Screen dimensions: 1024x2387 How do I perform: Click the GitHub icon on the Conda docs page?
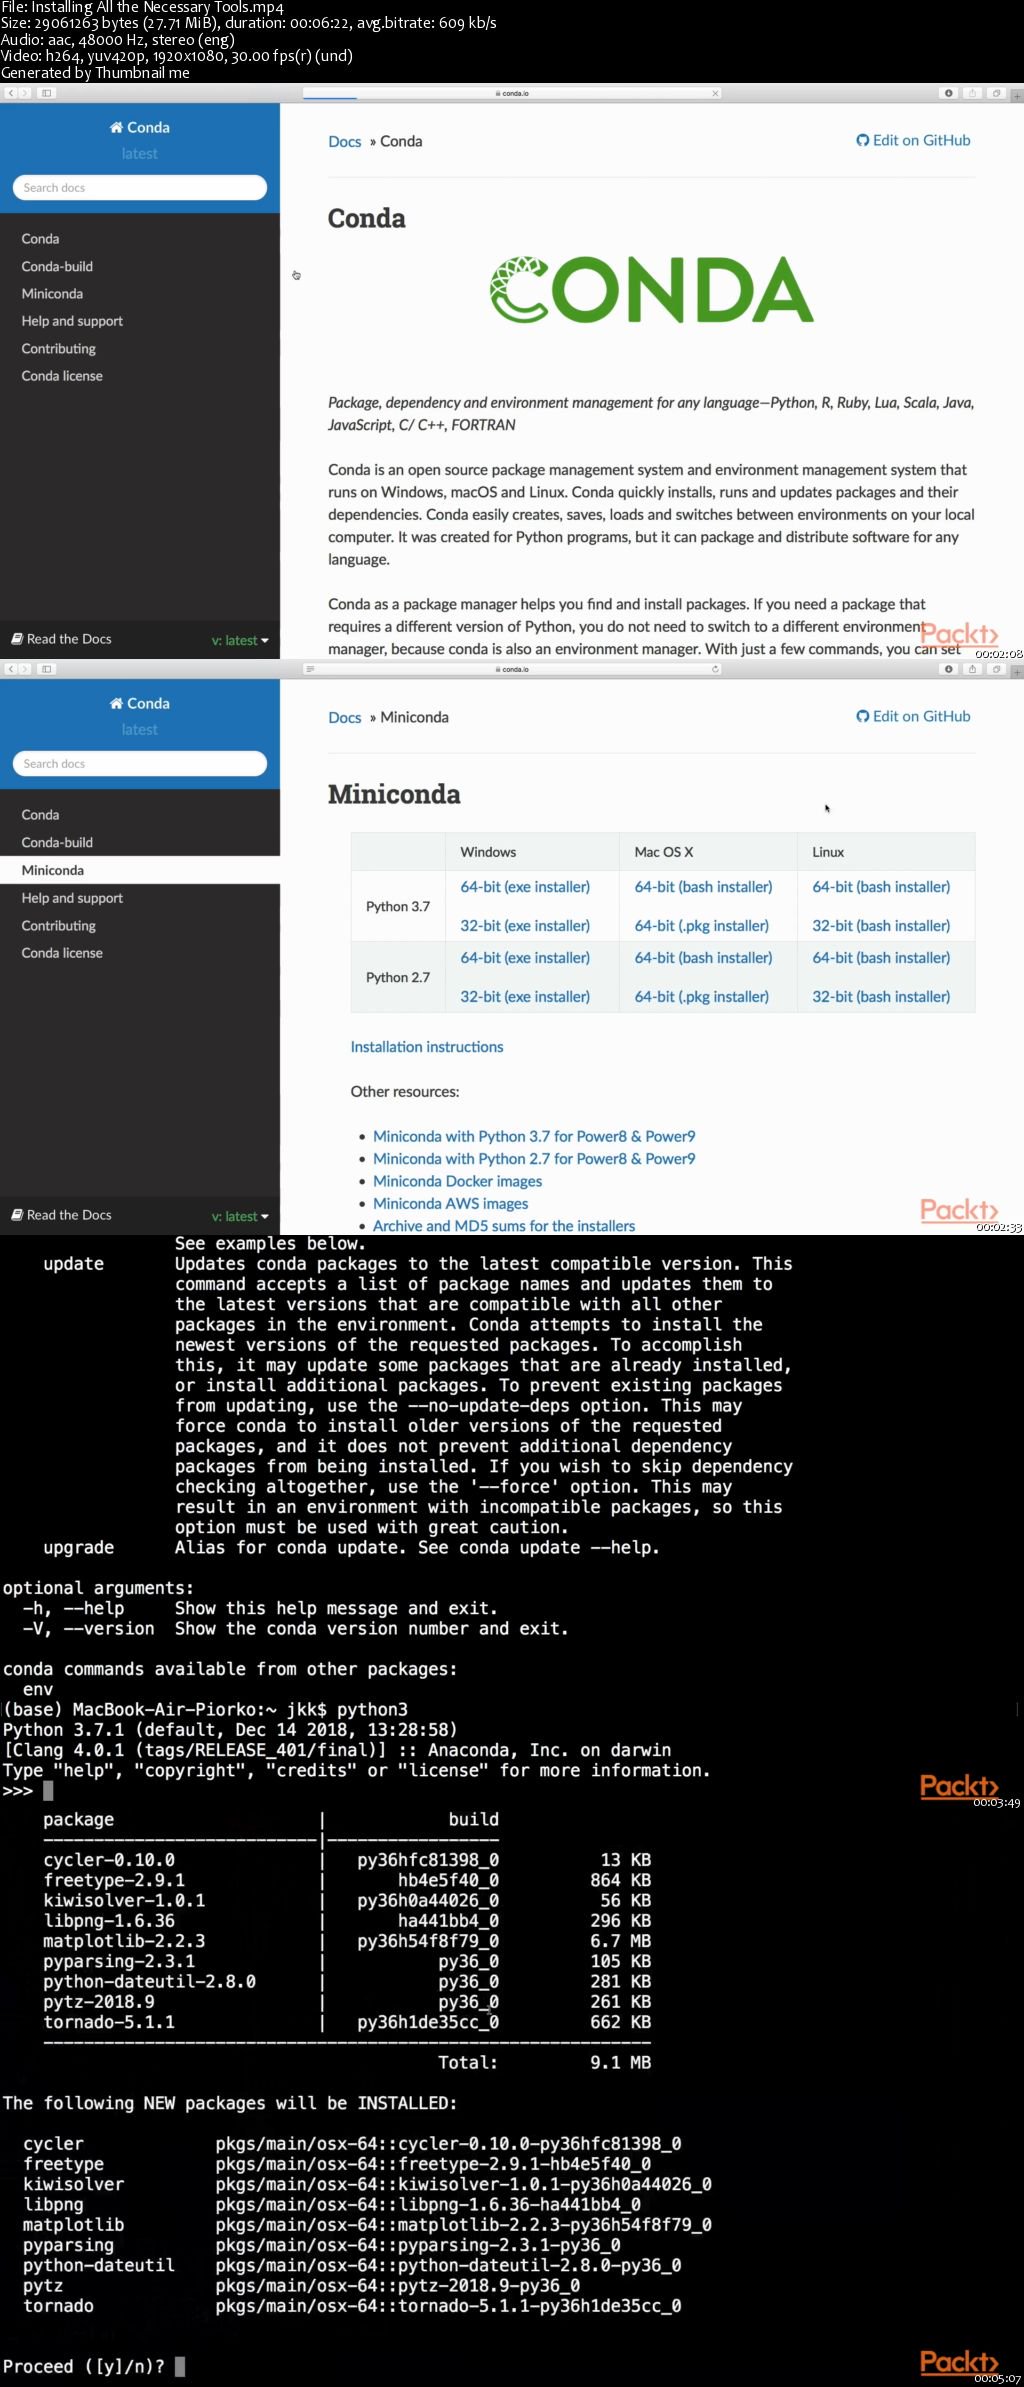862,140
